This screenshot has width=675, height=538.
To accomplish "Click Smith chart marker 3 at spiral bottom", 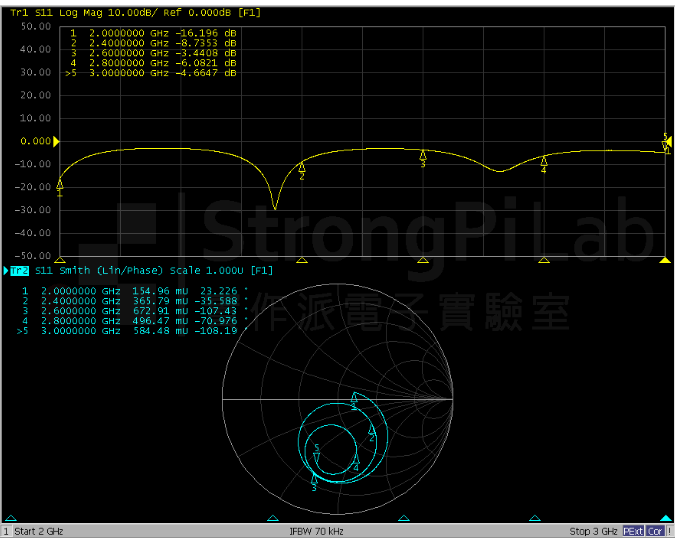I will click(314, 480).
